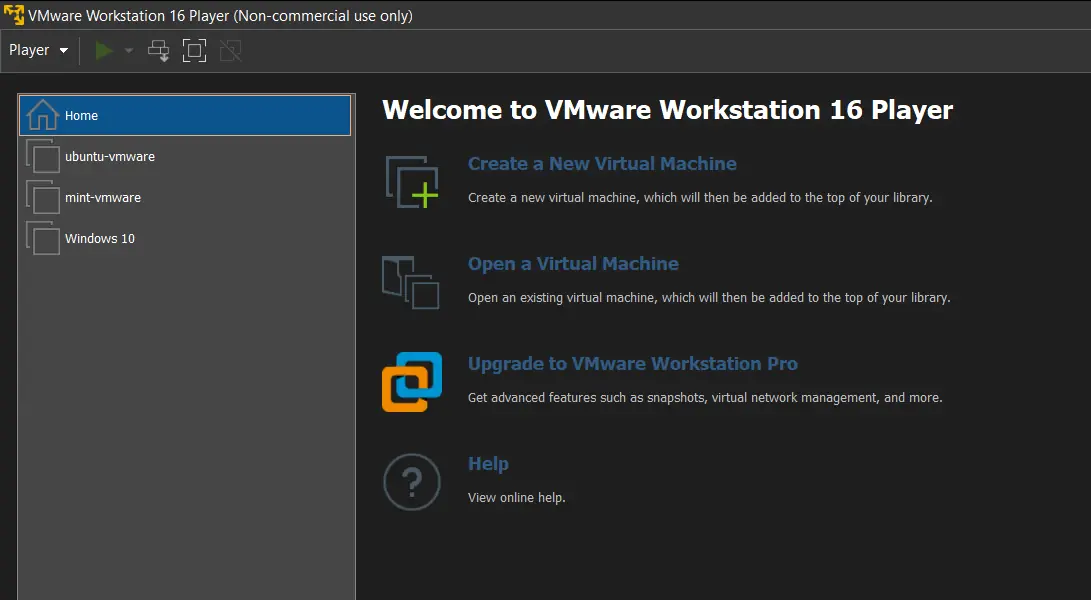The image size is (1091, 600).
Task: Click the question mark Help icon
Action: tap(412, 482)
